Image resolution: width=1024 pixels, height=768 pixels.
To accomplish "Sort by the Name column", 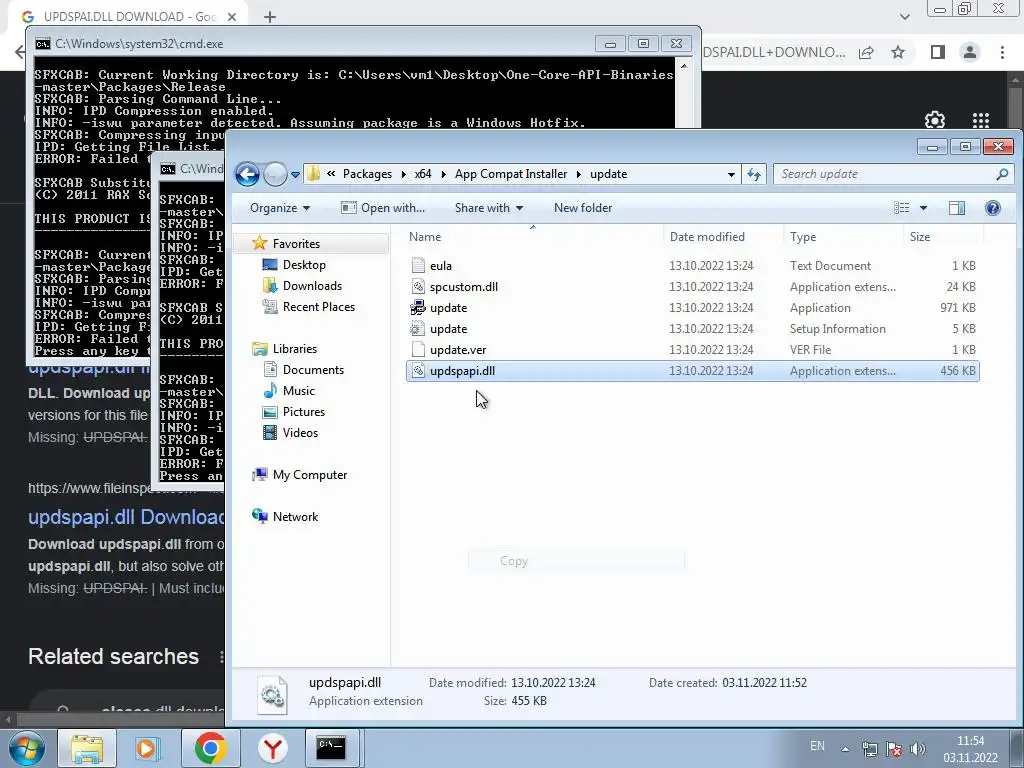I will 533,237.
